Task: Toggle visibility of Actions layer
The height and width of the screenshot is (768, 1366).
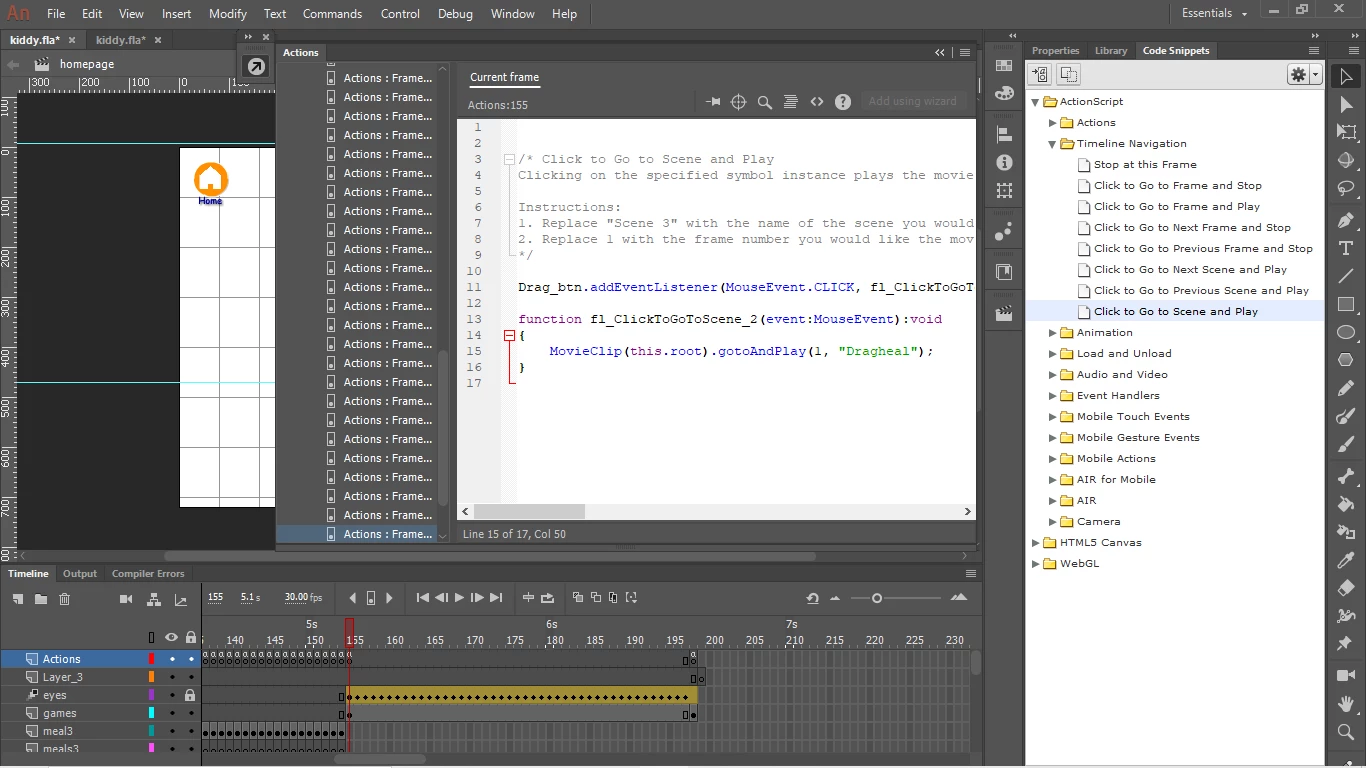Action: coord(172,659)
